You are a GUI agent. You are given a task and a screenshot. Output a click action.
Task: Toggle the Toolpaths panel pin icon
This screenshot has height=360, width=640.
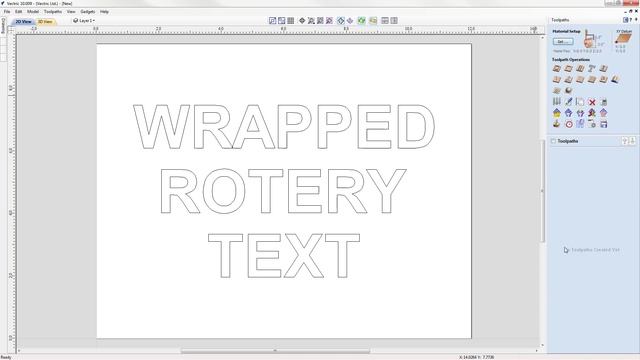[x=636, y=20]
